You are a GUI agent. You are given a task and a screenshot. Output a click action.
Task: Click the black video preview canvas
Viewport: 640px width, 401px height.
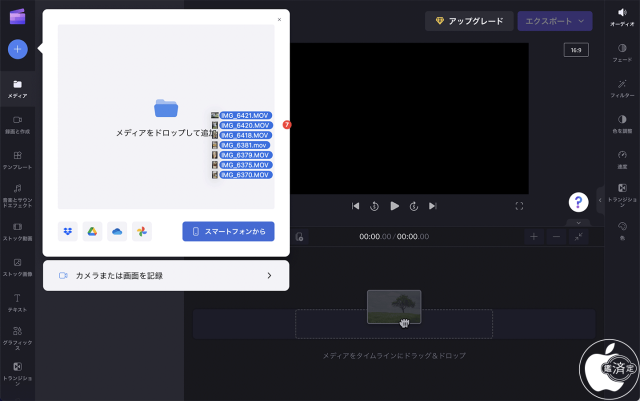[x=409, y=118]
